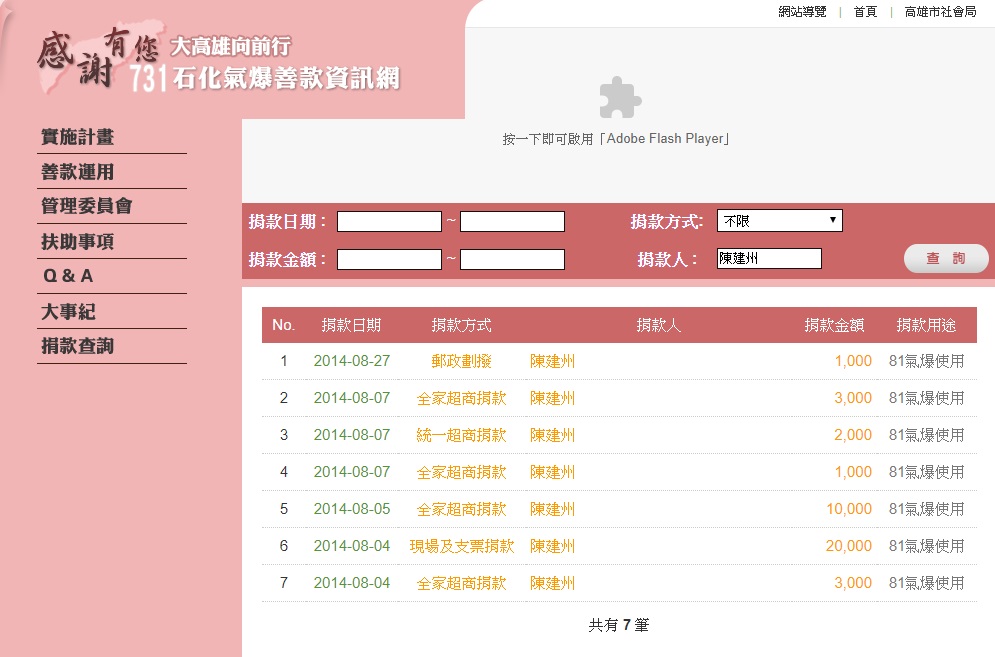Select 大事紀 in the left navigation
The width and height of the screenshot is (995, 657).
pos(68,312)
